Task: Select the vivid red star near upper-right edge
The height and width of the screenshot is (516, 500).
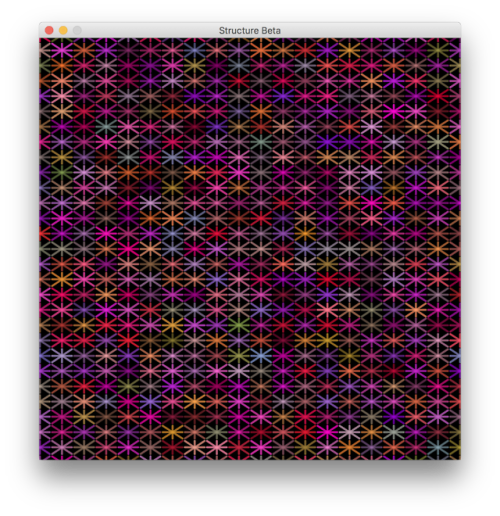Action: tap(438, 96)
